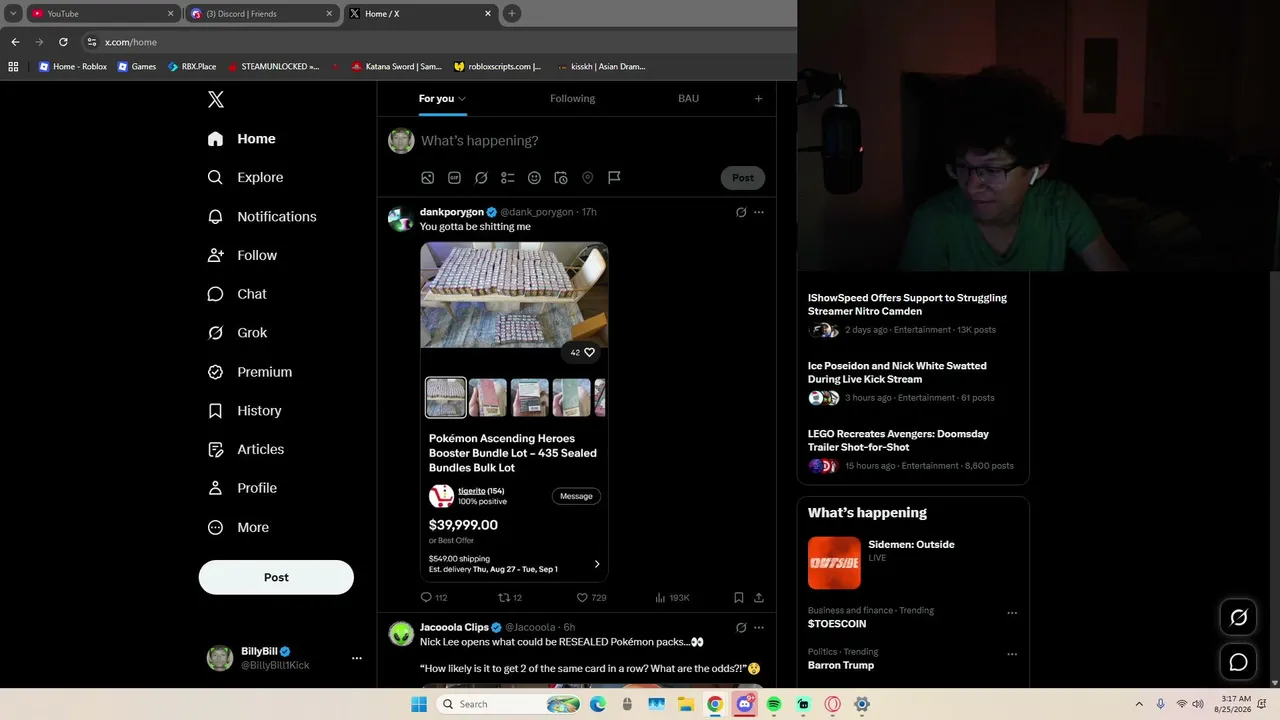Favorite the eBay listing heart icon

(590, 352)
